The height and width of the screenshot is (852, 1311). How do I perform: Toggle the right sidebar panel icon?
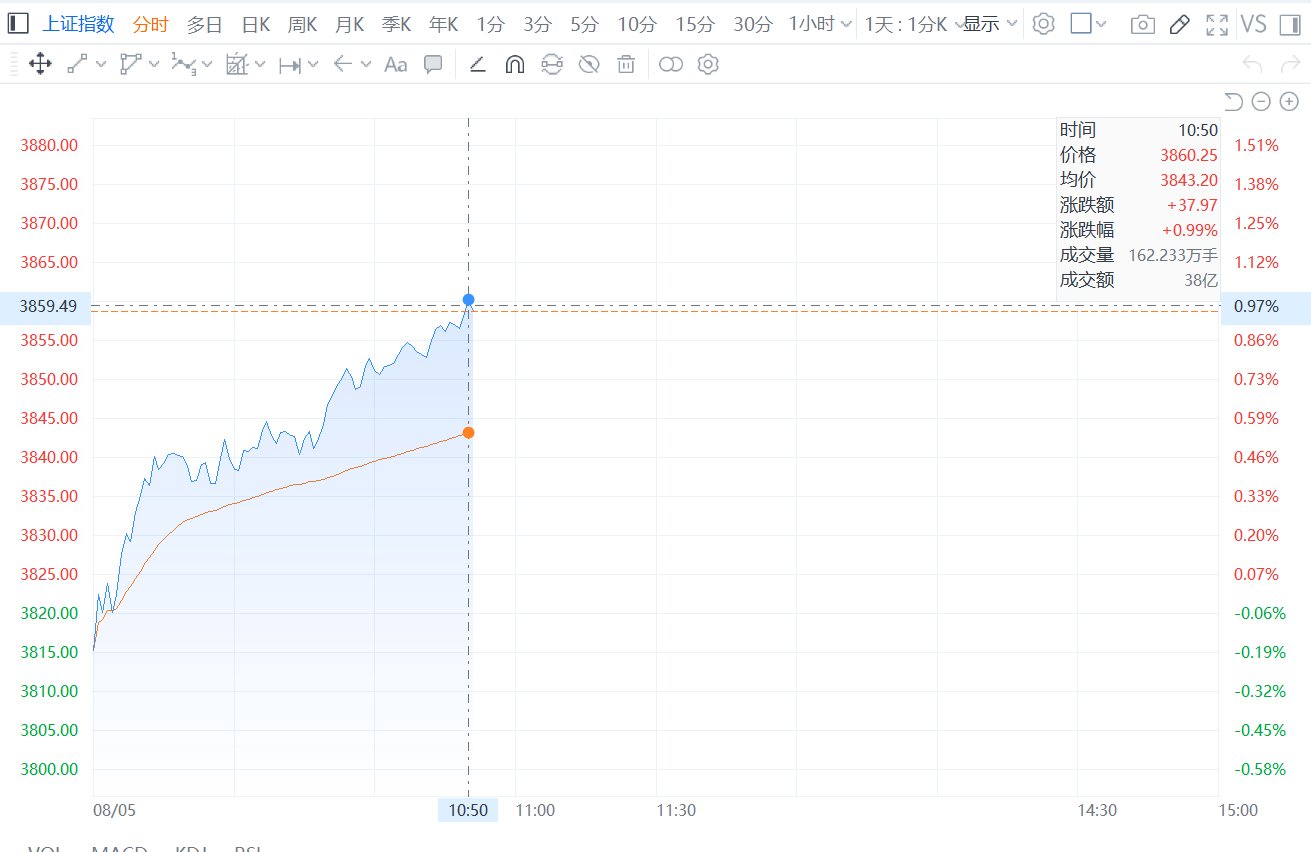(x=1290, y=24)
